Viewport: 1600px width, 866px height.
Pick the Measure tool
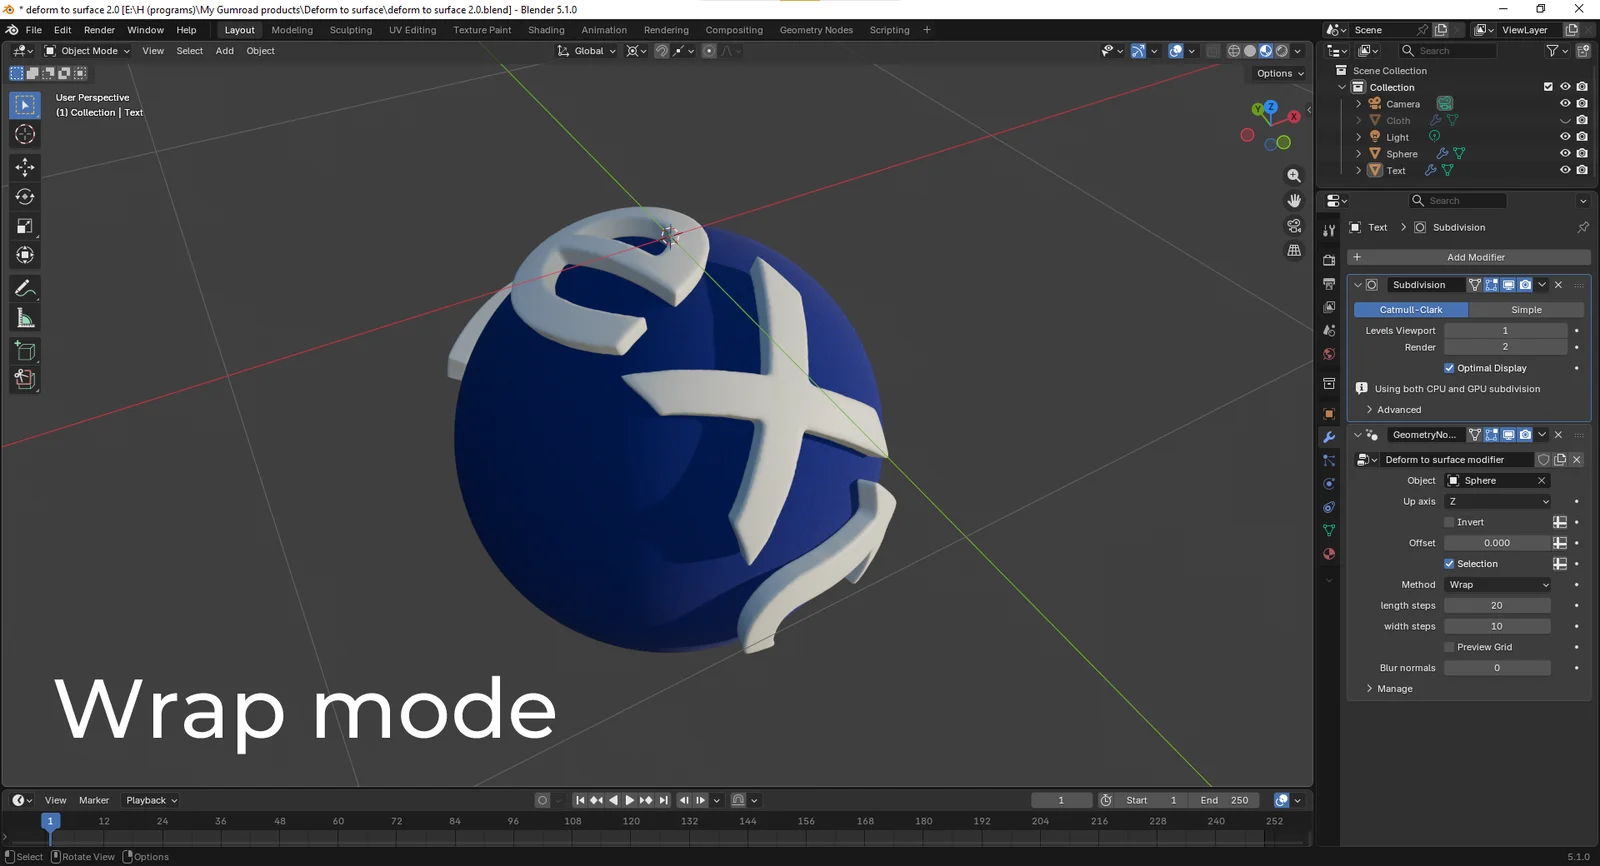(x=25, y=319)
